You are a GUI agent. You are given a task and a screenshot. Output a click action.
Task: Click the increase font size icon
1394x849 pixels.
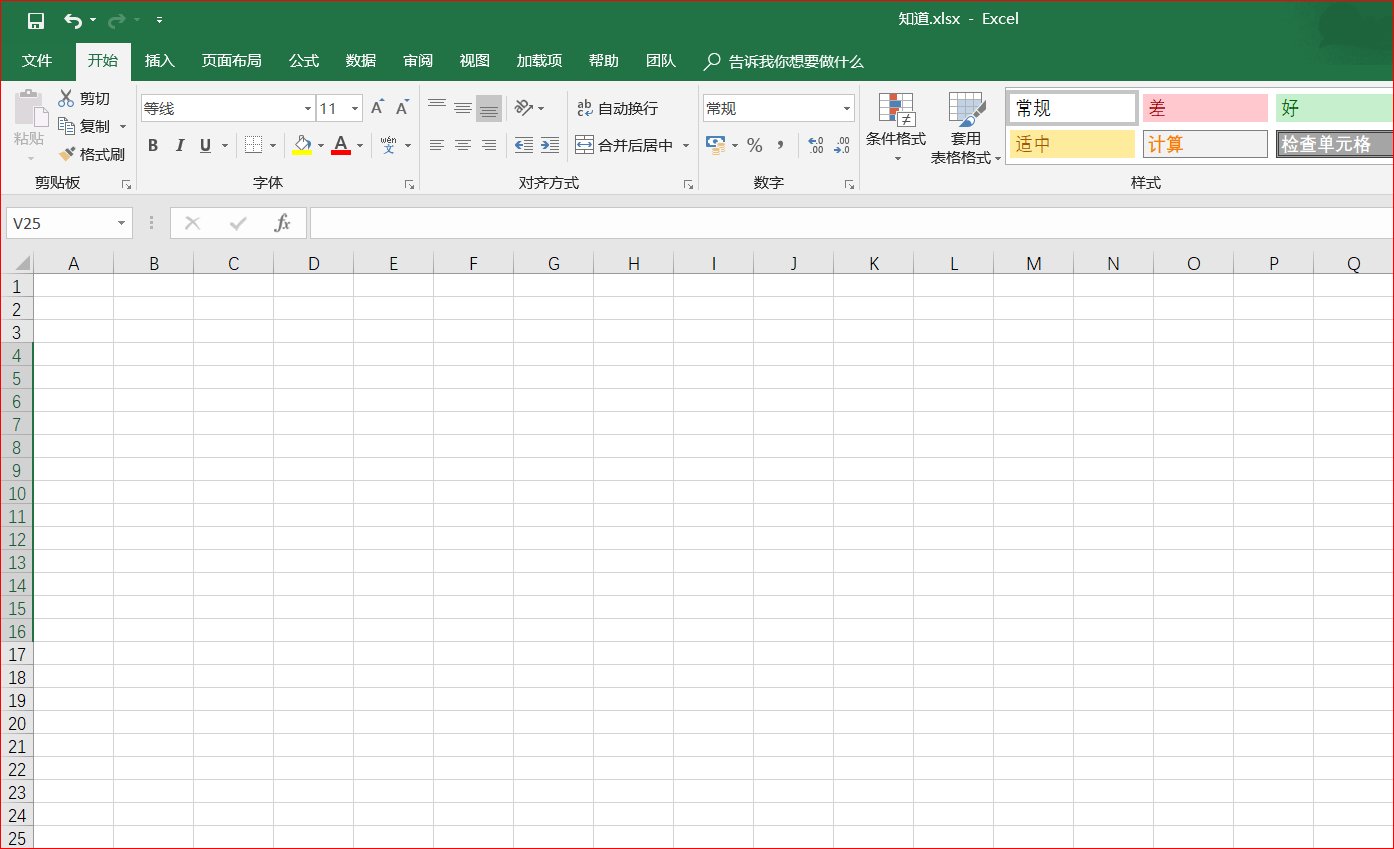[x=377, y=108]
